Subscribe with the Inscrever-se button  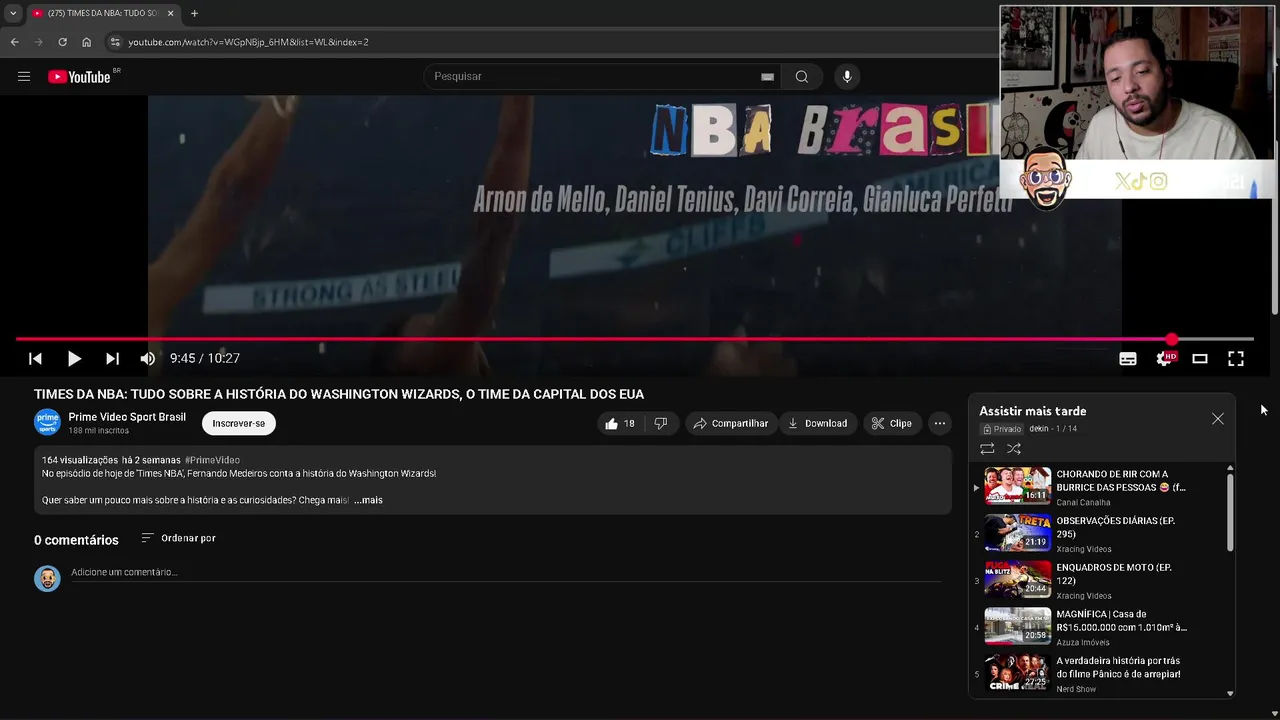click(x=239, y=423)
